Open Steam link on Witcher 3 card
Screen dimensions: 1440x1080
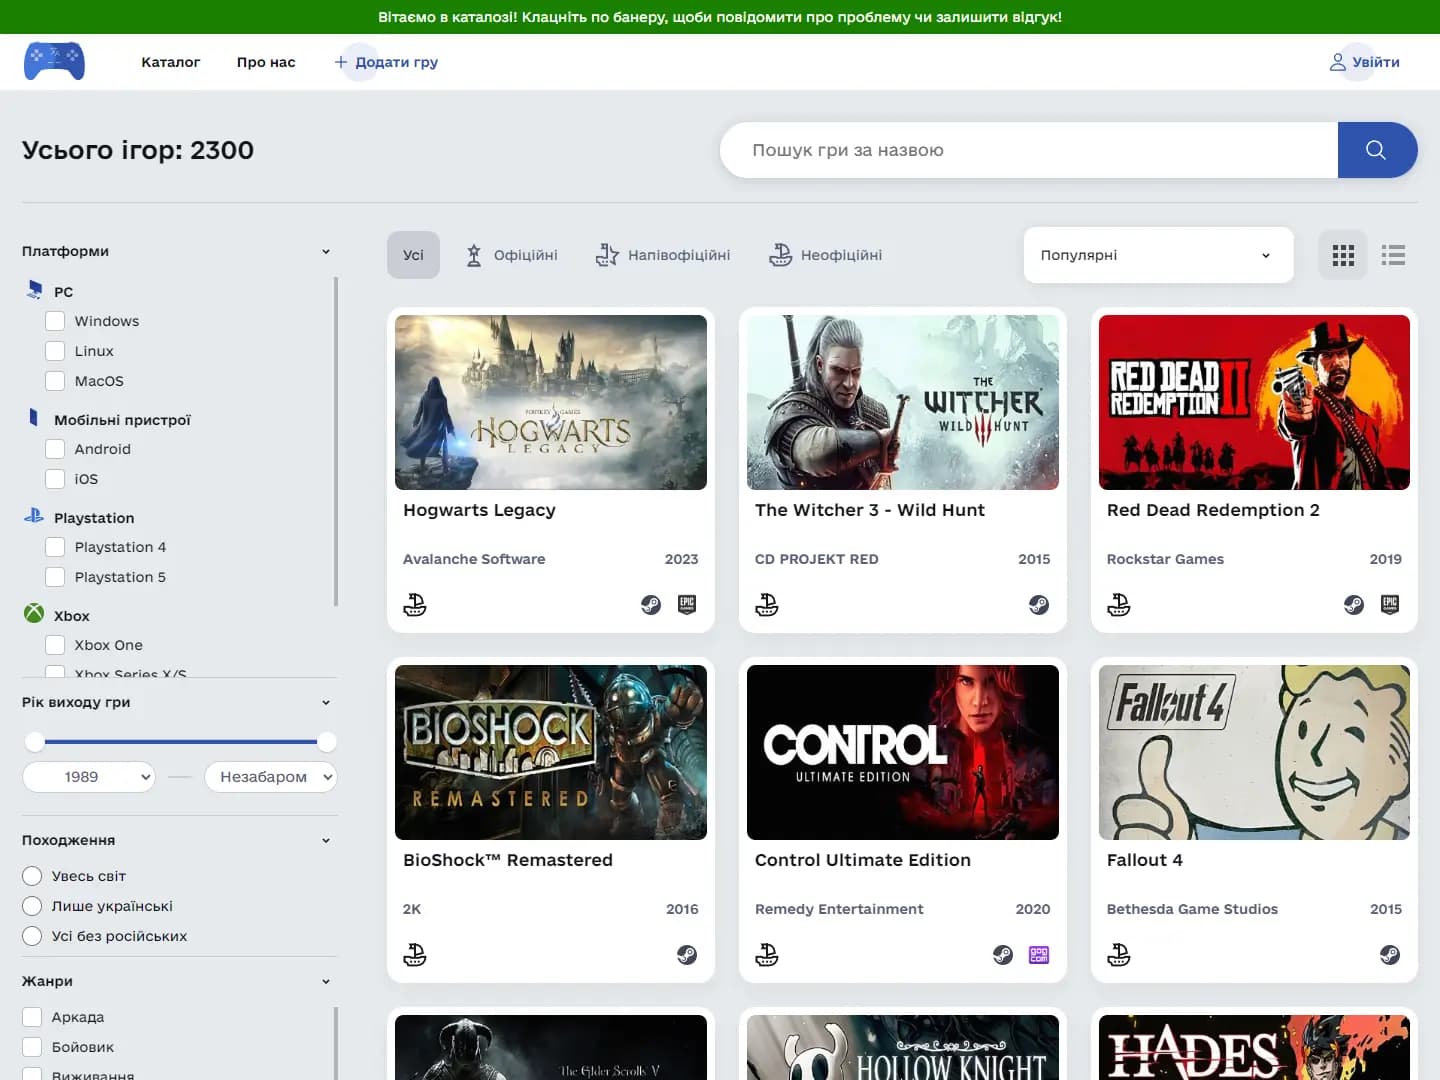1039,605
